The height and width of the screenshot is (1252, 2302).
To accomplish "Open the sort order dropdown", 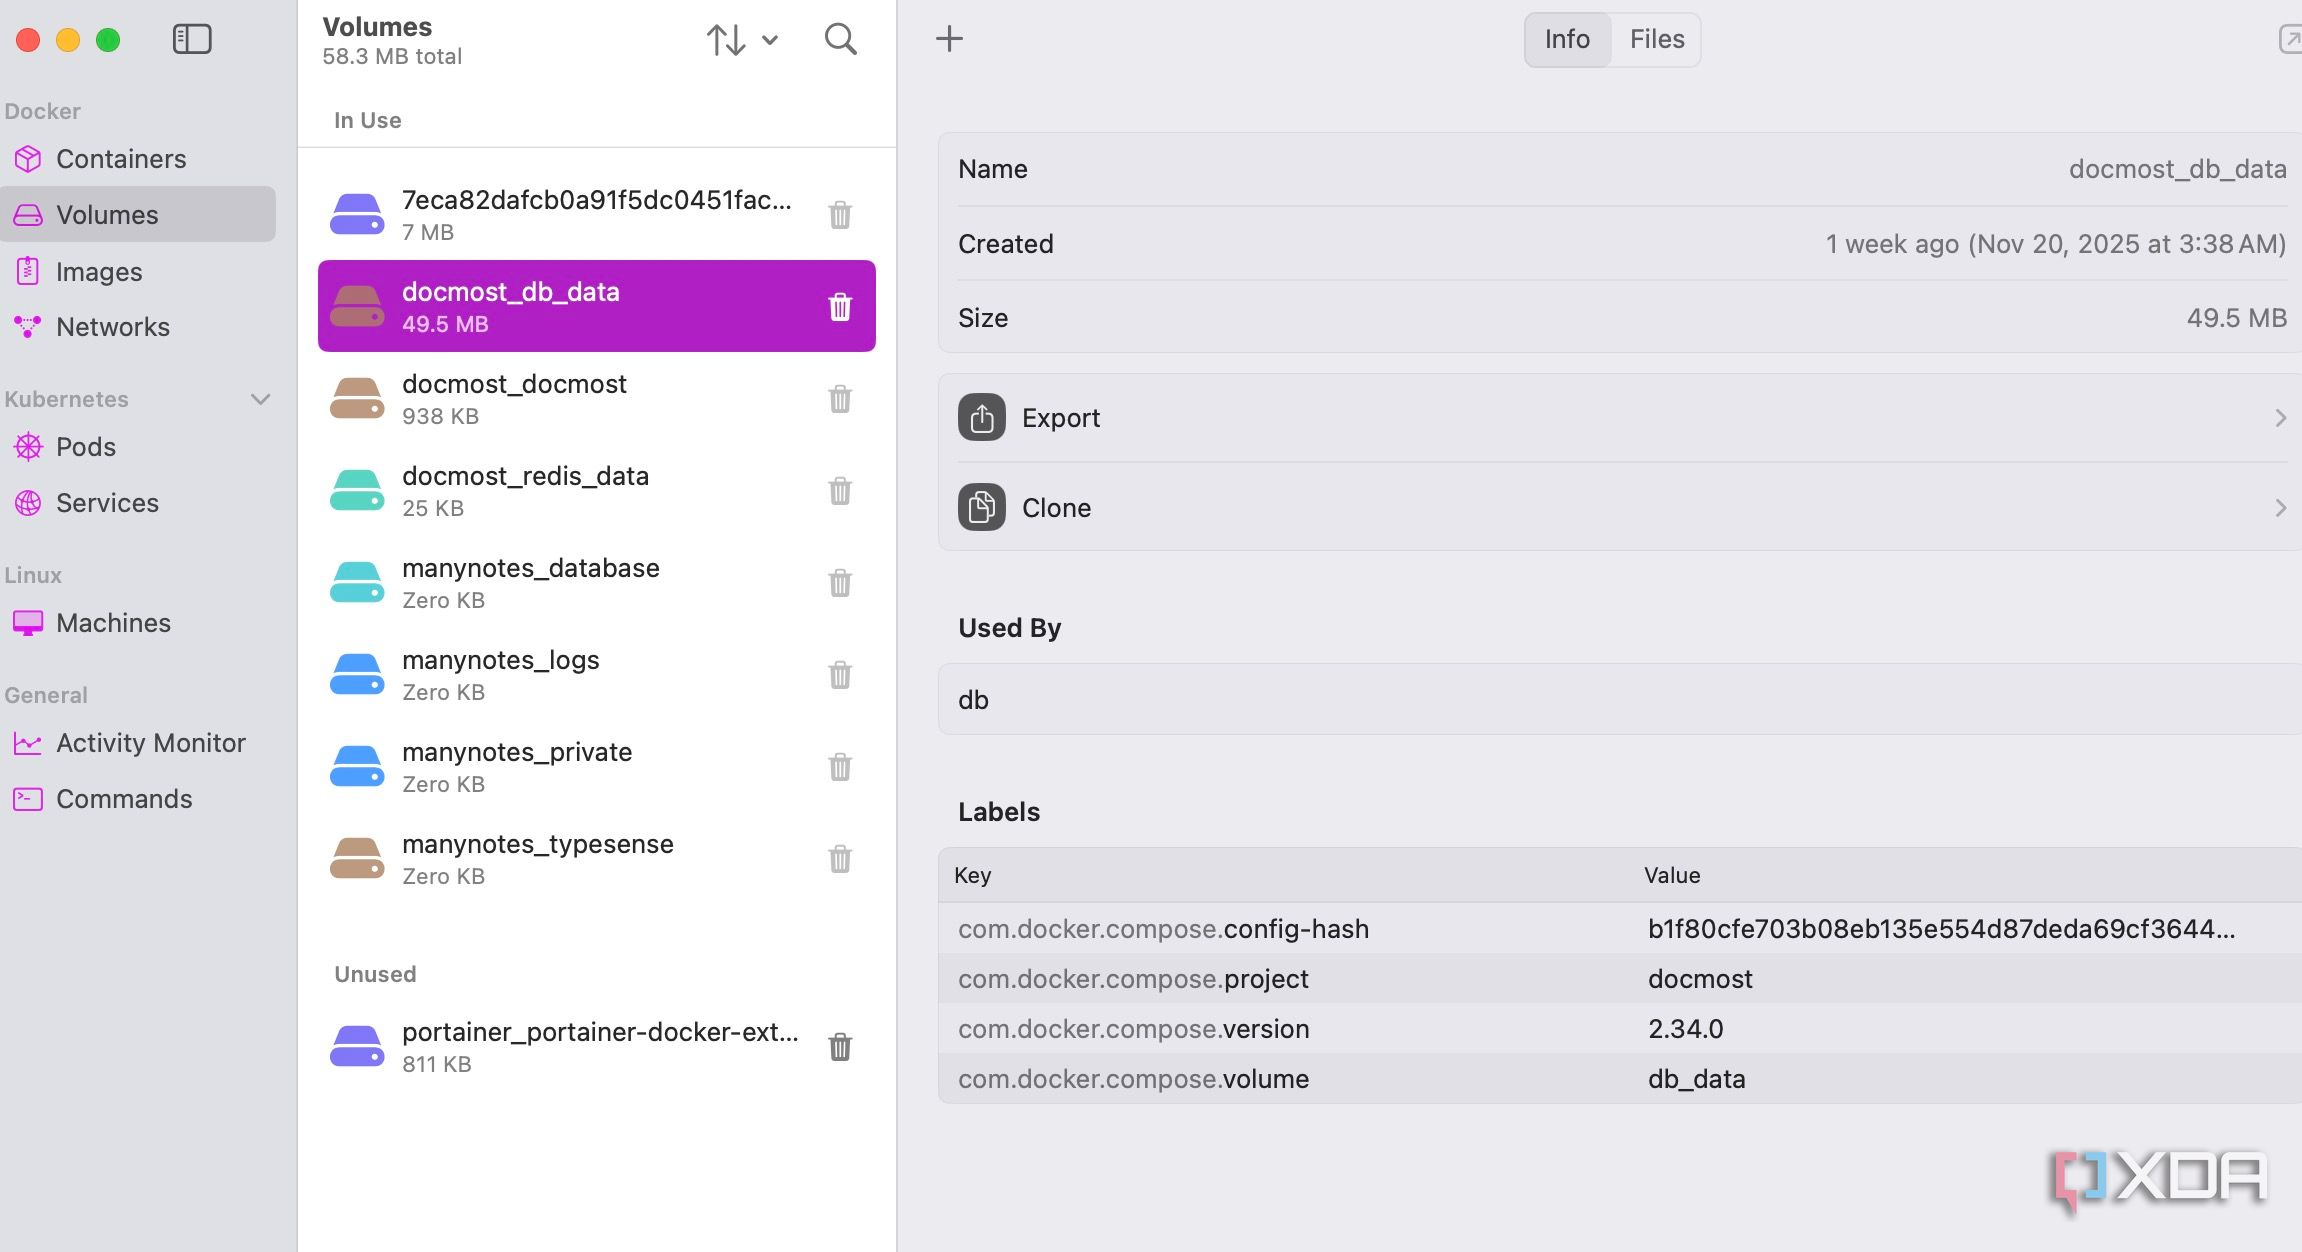I will [x=742, y=40].
